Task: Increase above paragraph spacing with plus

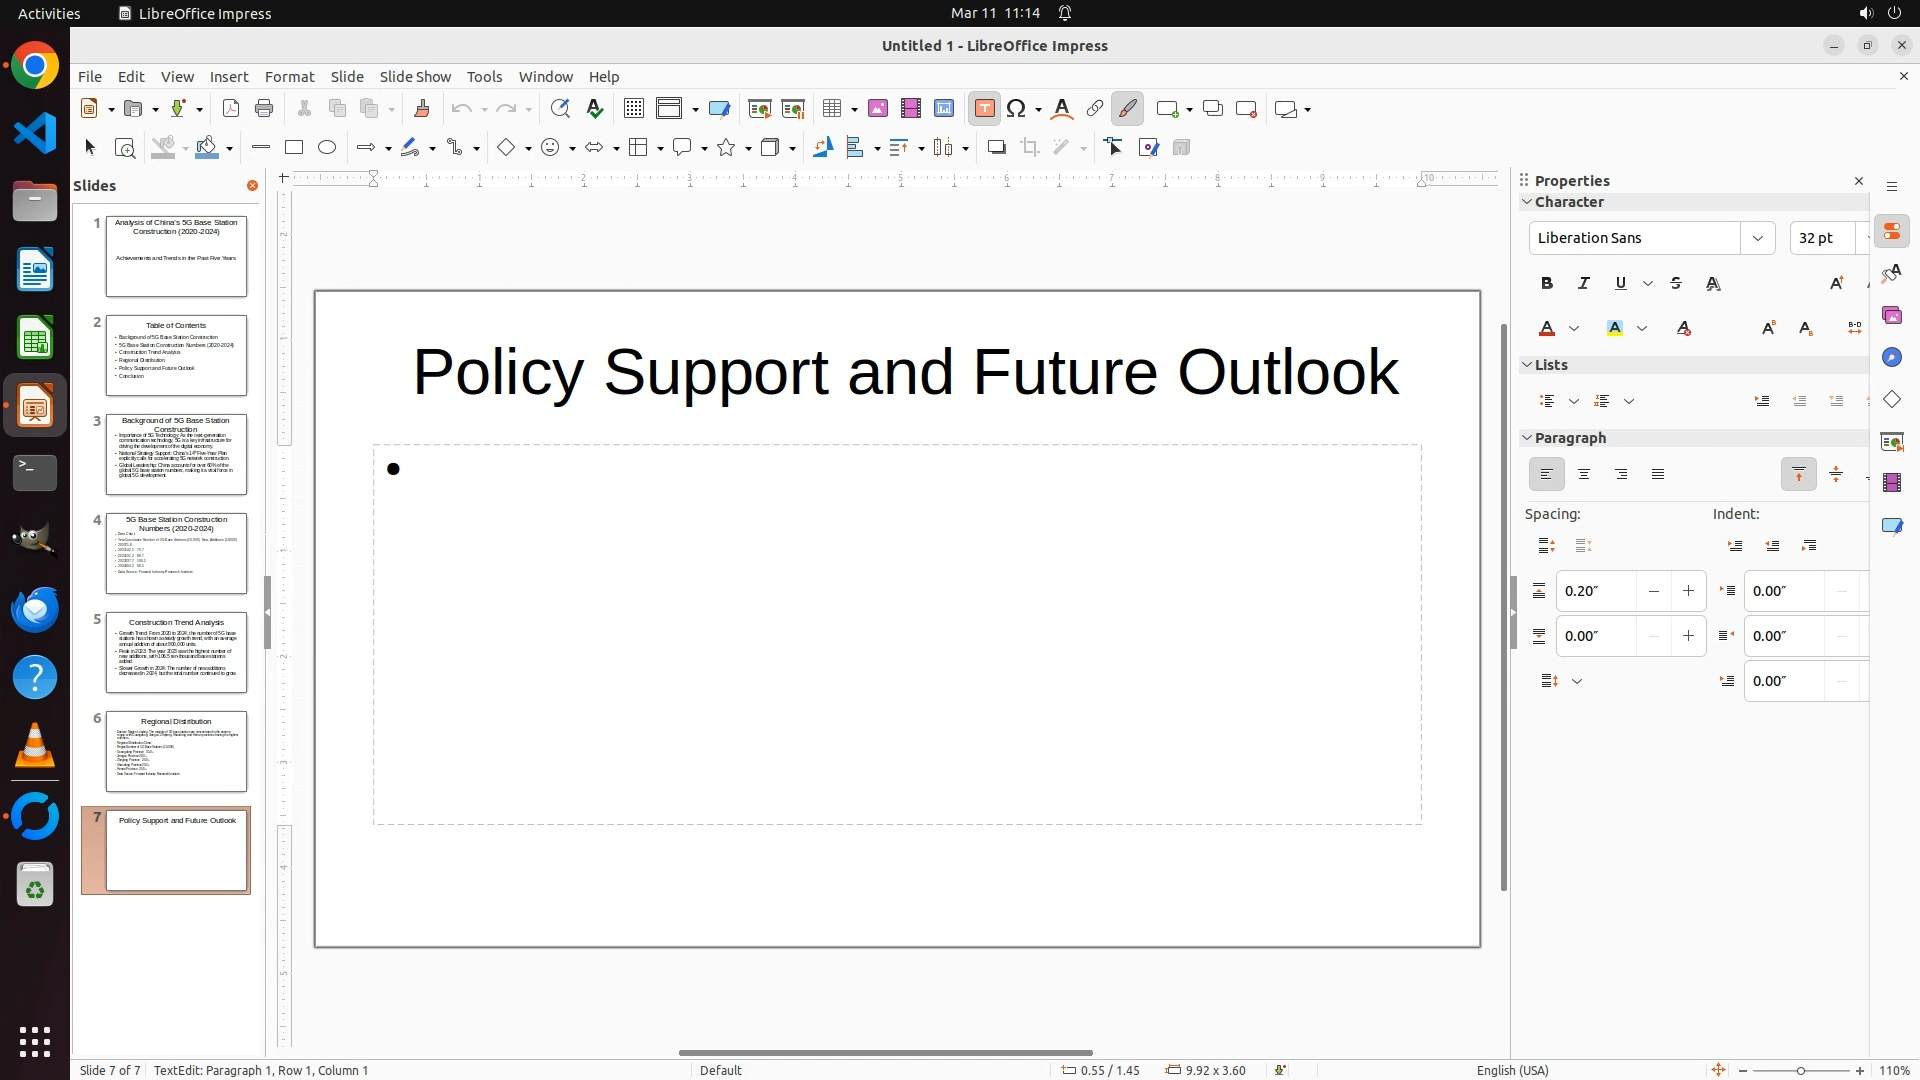Action: pos(1688,591)
